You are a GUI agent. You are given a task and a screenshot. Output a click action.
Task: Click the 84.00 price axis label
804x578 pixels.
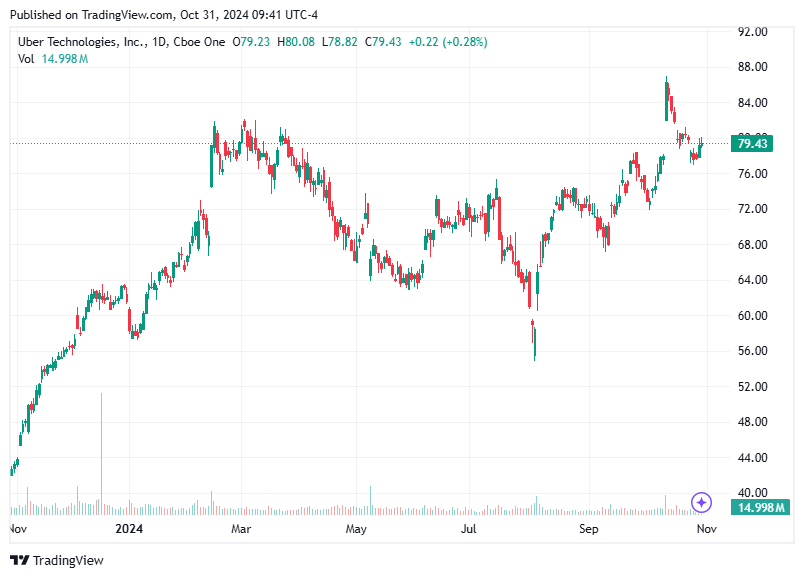point(752,103)
